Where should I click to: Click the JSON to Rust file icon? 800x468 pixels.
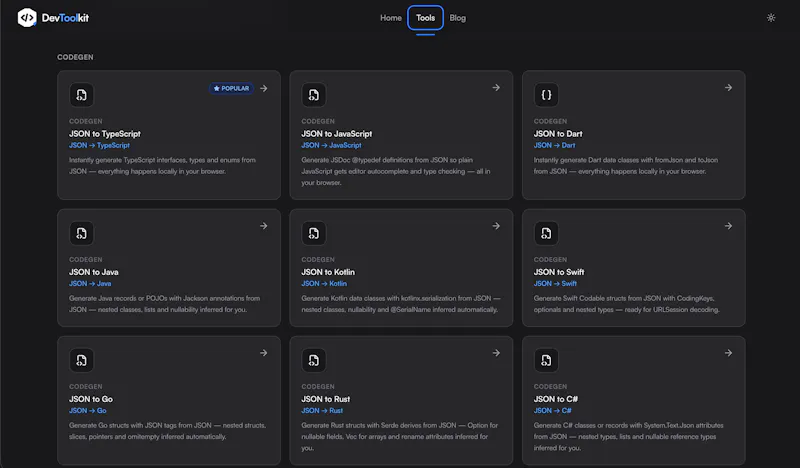pyautogui.click(x=314, y=360)
